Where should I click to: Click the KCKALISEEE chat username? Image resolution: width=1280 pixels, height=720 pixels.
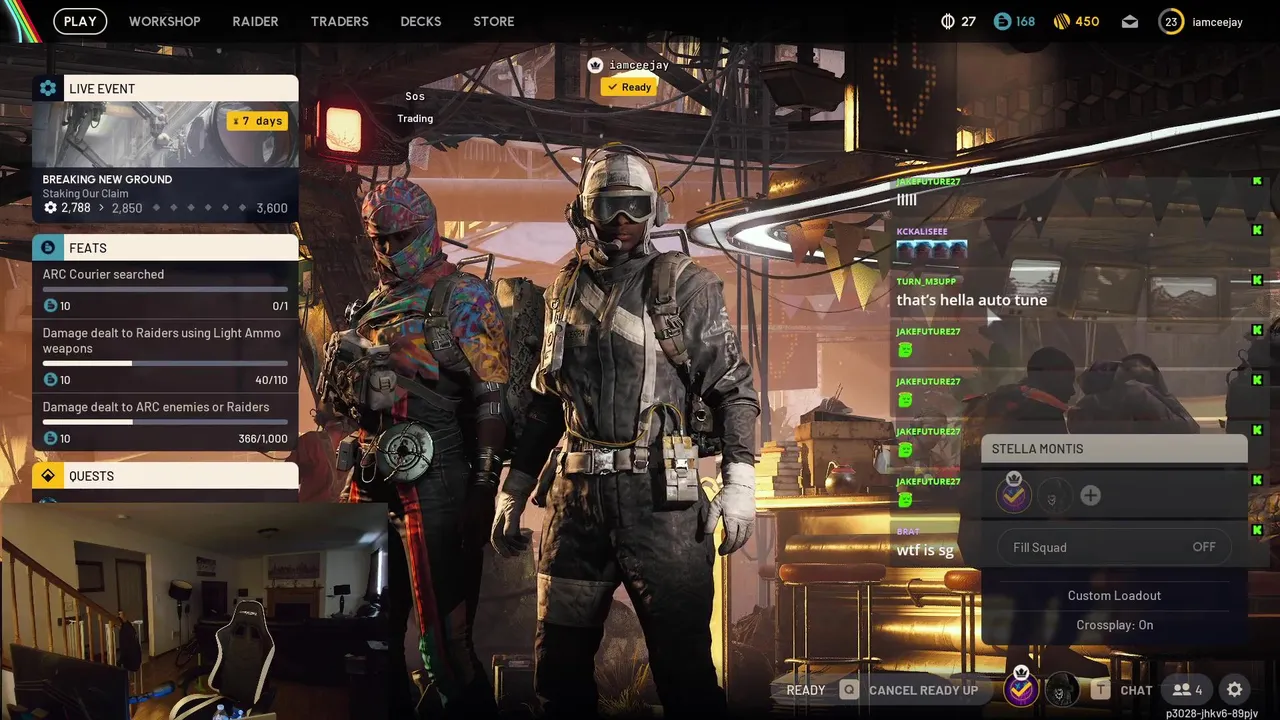(x=922, y=232)
